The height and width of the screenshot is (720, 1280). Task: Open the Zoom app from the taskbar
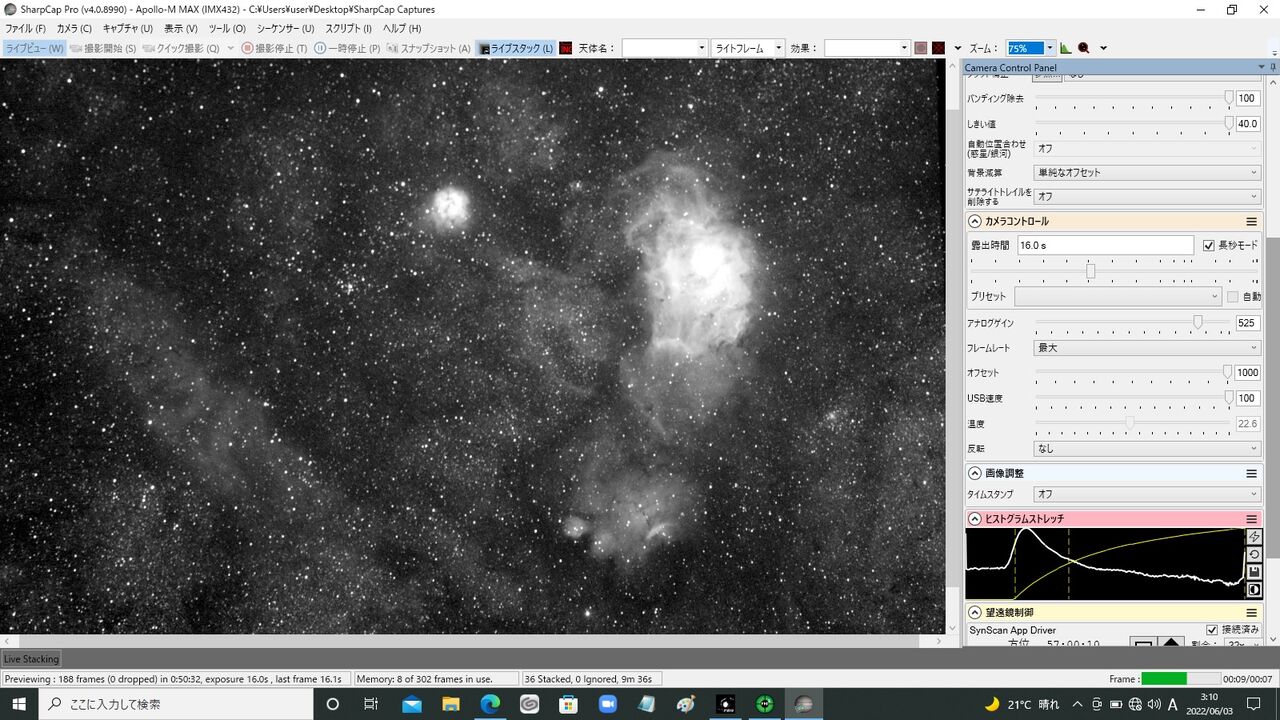607,704
